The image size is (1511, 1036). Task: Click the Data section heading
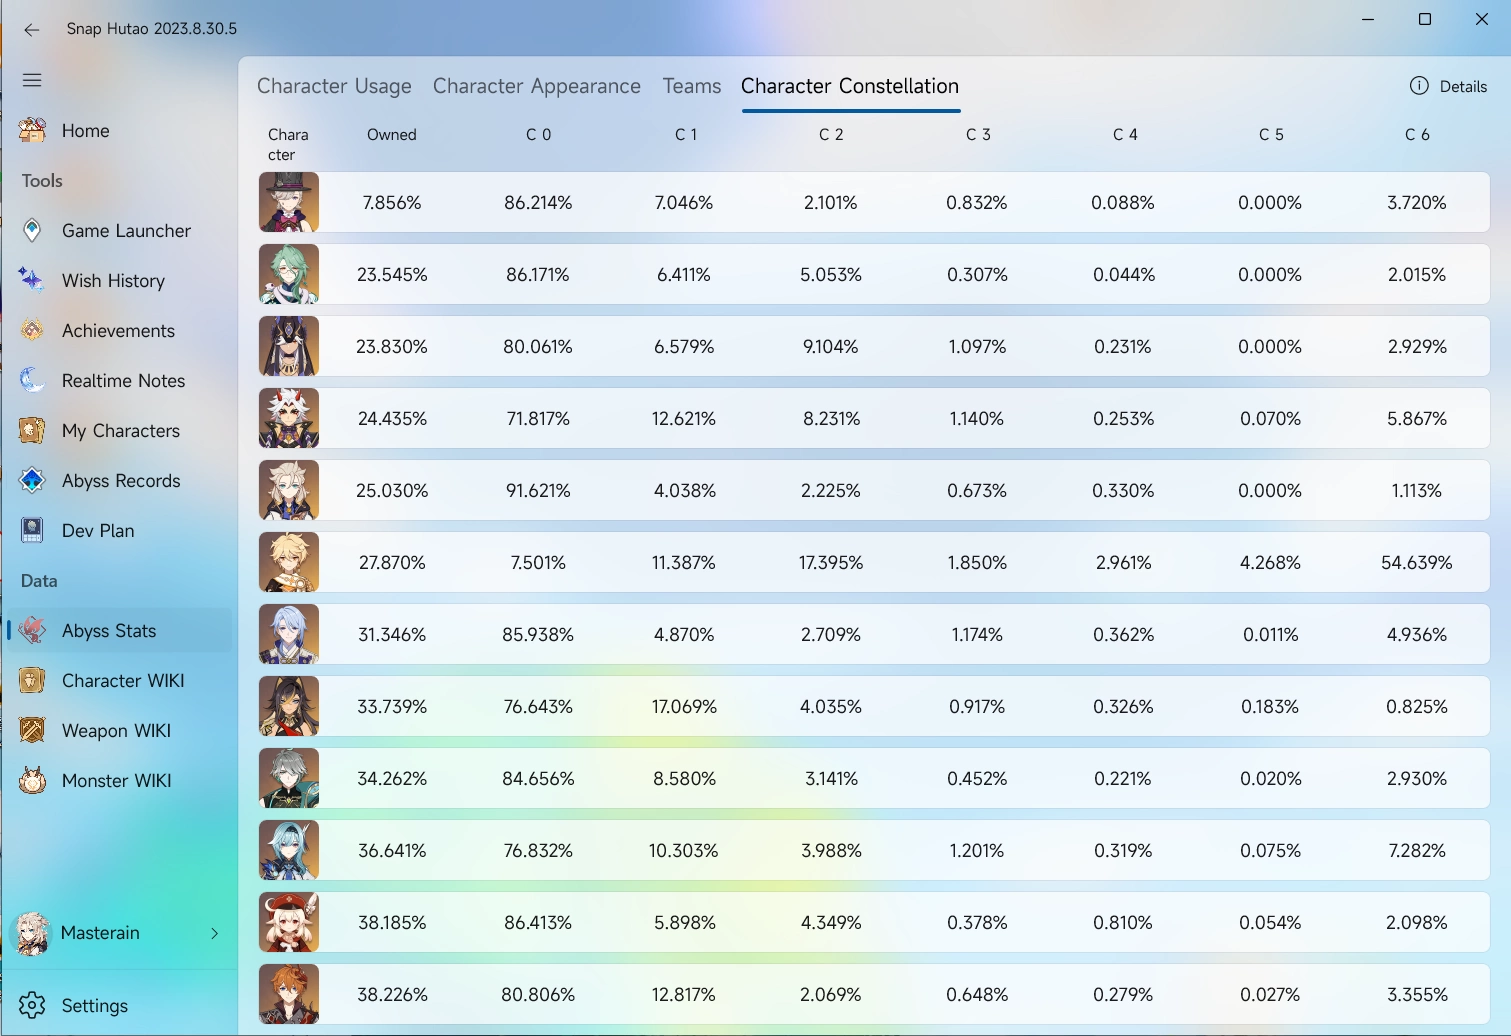[39, 581]
